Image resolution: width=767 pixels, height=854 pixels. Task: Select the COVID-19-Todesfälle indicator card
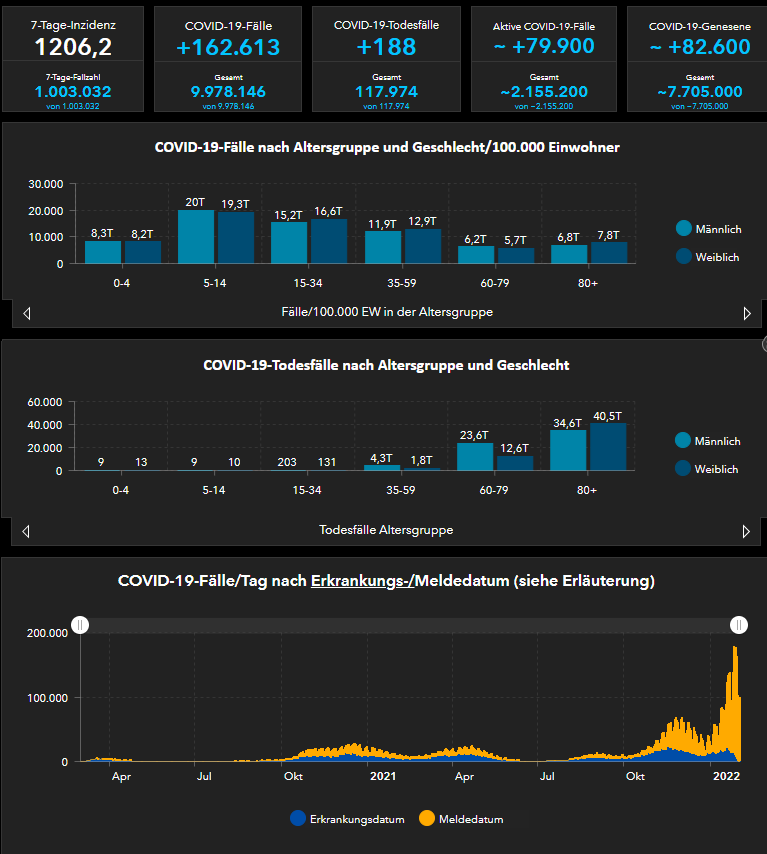[386, 59]
